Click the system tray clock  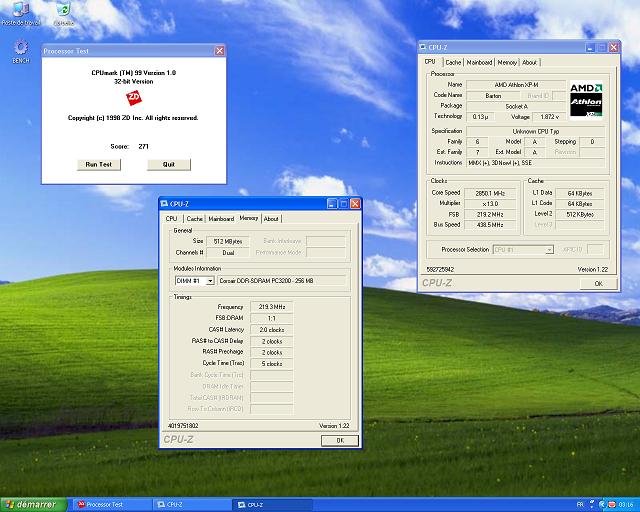click(x=627, y=505)
